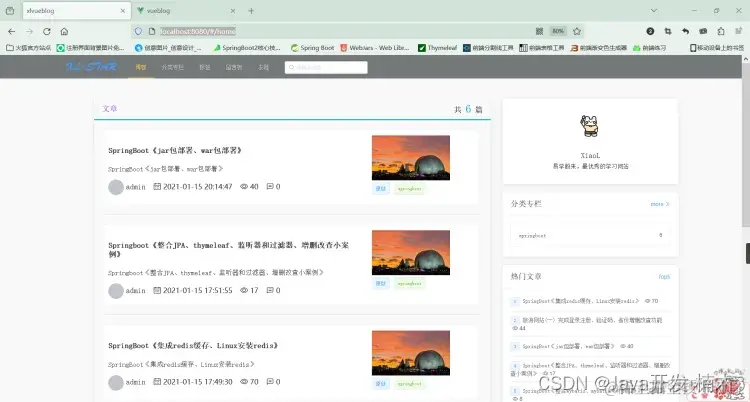Go back with the browser back arrow
750x402 pixels.
11,31
